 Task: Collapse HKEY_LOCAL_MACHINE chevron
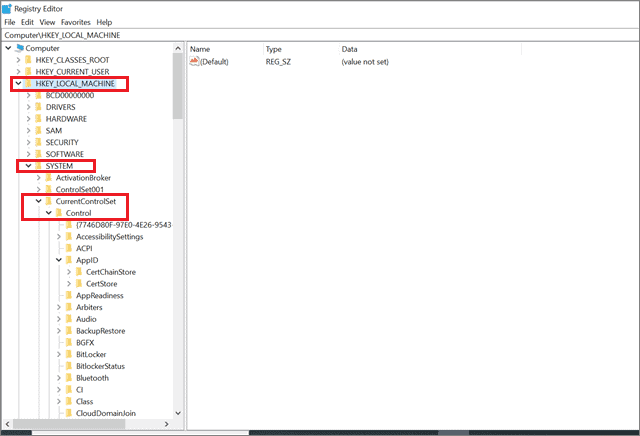point(18,83)
